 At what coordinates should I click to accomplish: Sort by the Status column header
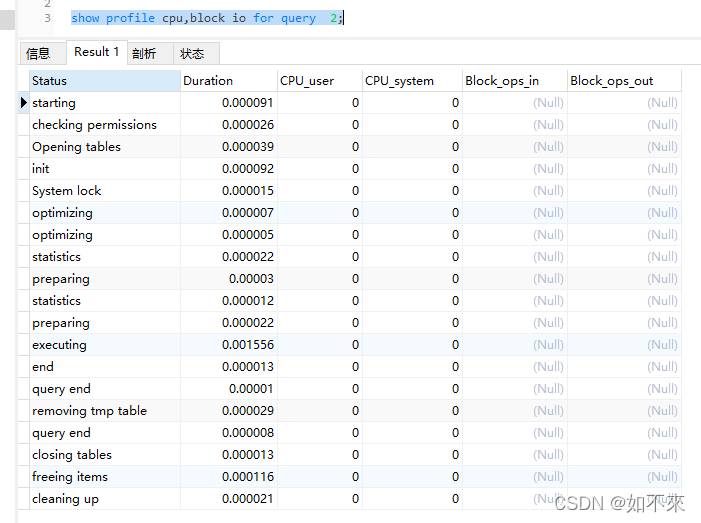[105, 81]
